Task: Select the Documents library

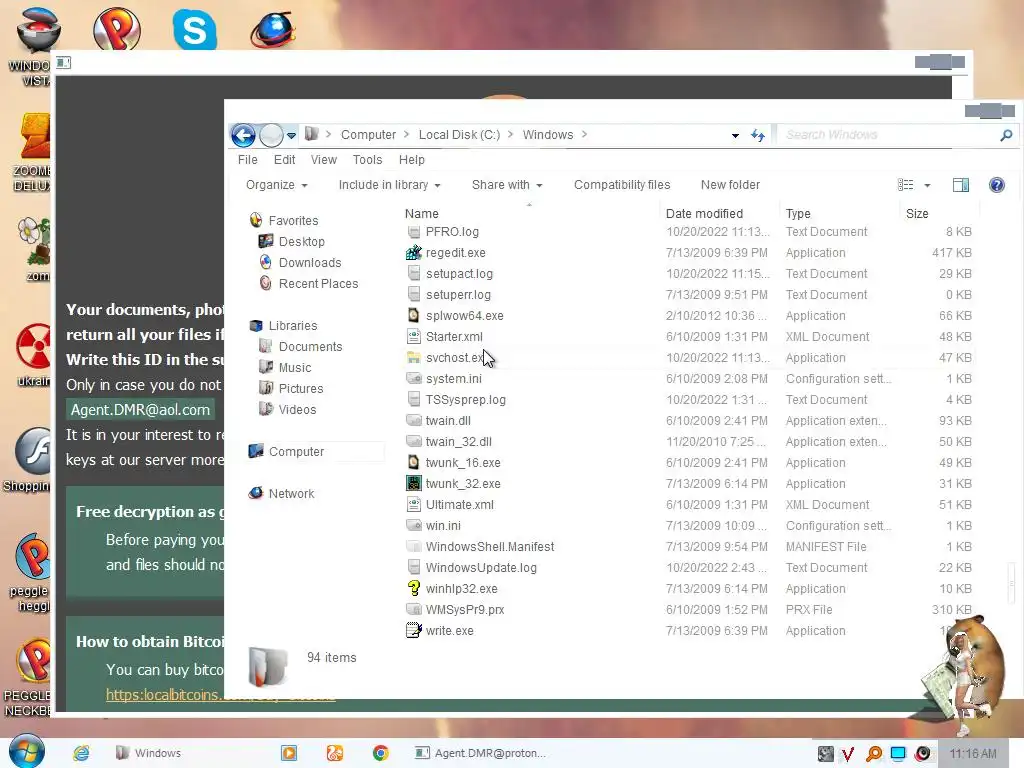Action: point(310,346)
